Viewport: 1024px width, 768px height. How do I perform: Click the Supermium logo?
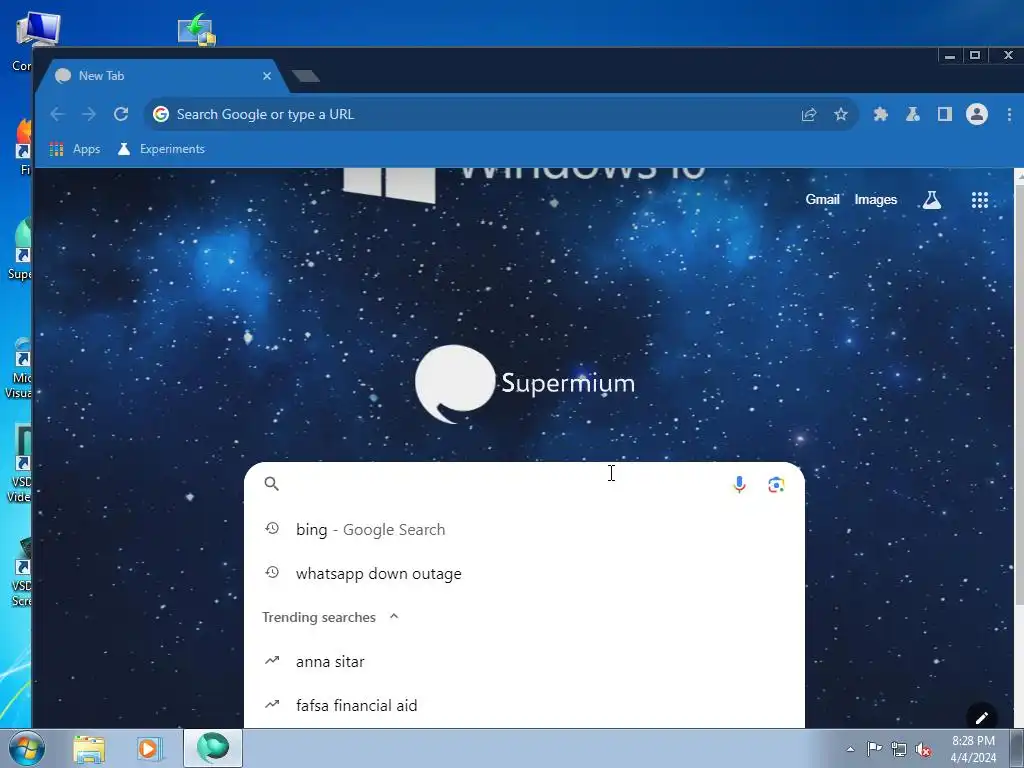coord(524,384)
